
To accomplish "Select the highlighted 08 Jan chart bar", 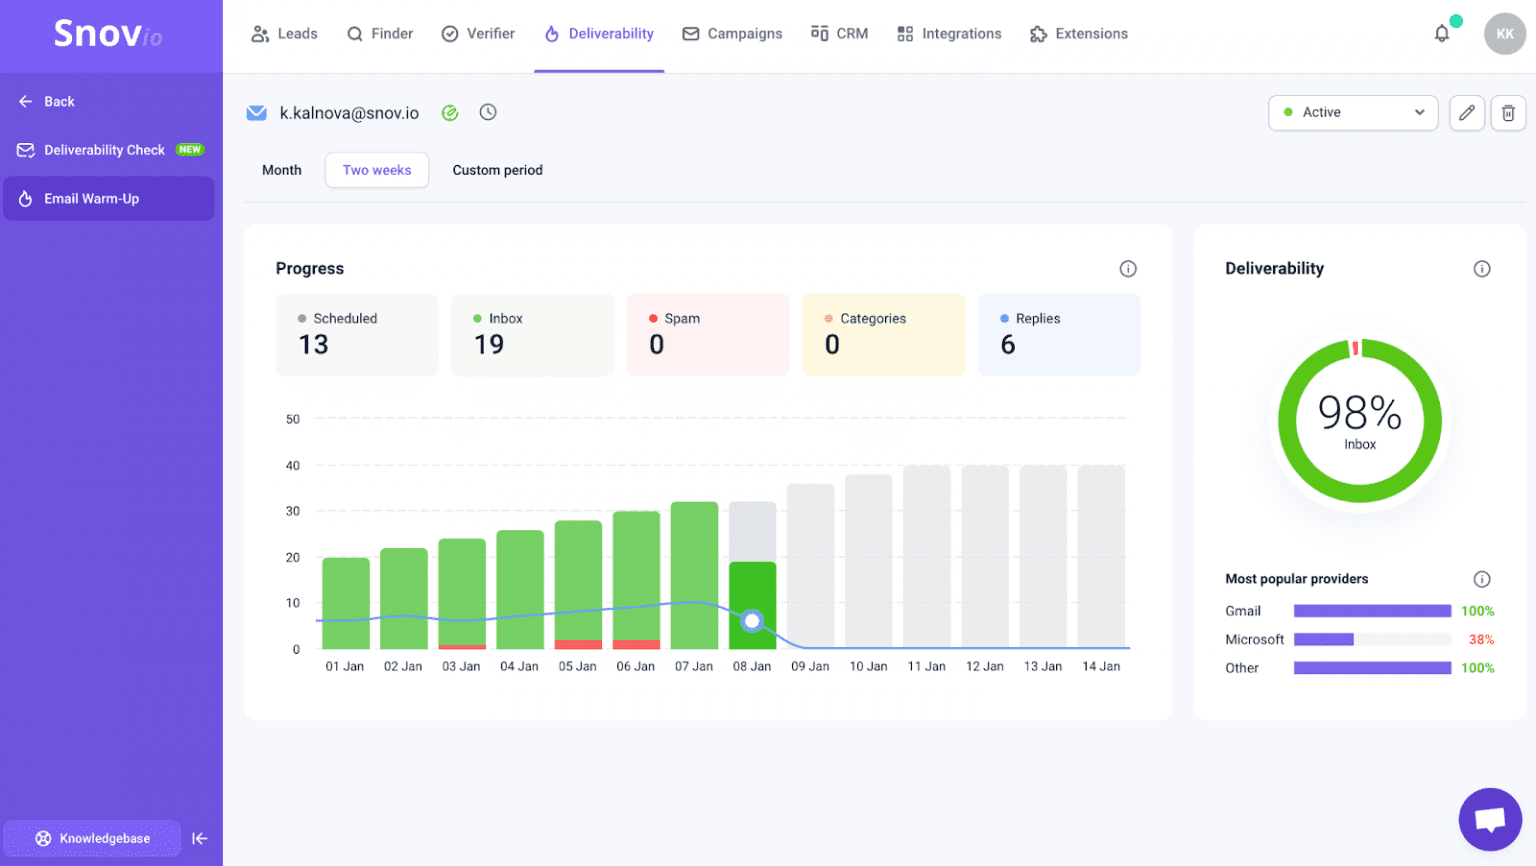I will [x=752, y=600].
